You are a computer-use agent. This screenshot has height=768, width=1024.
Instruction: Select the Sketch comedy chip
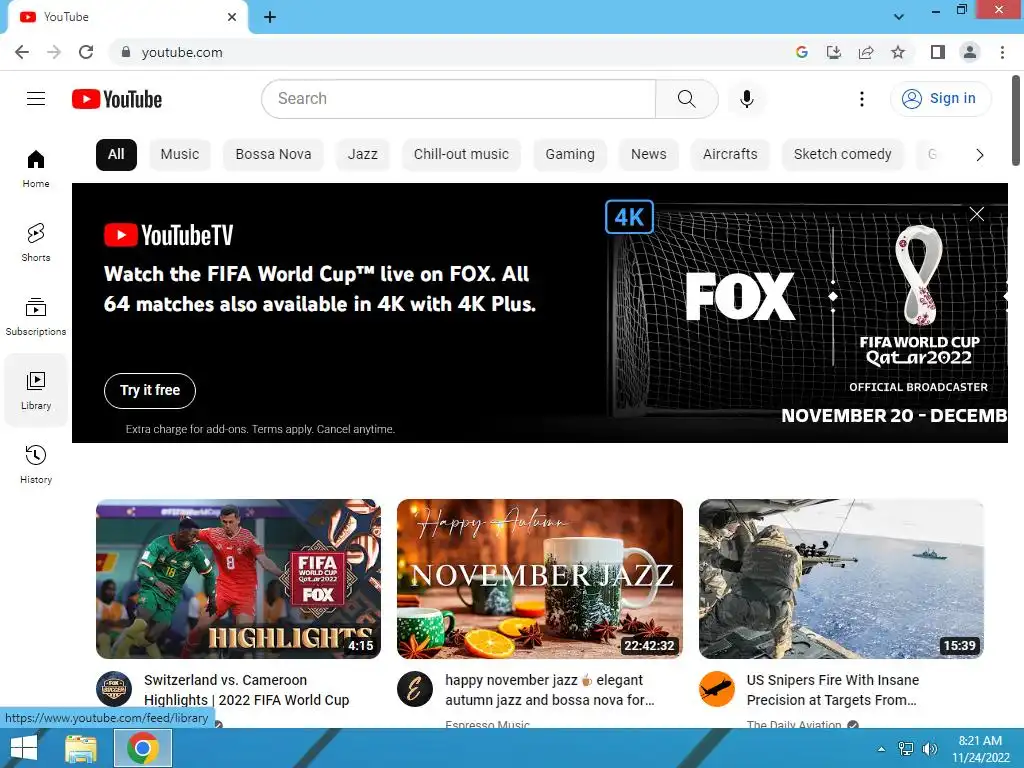coord(842,155)
